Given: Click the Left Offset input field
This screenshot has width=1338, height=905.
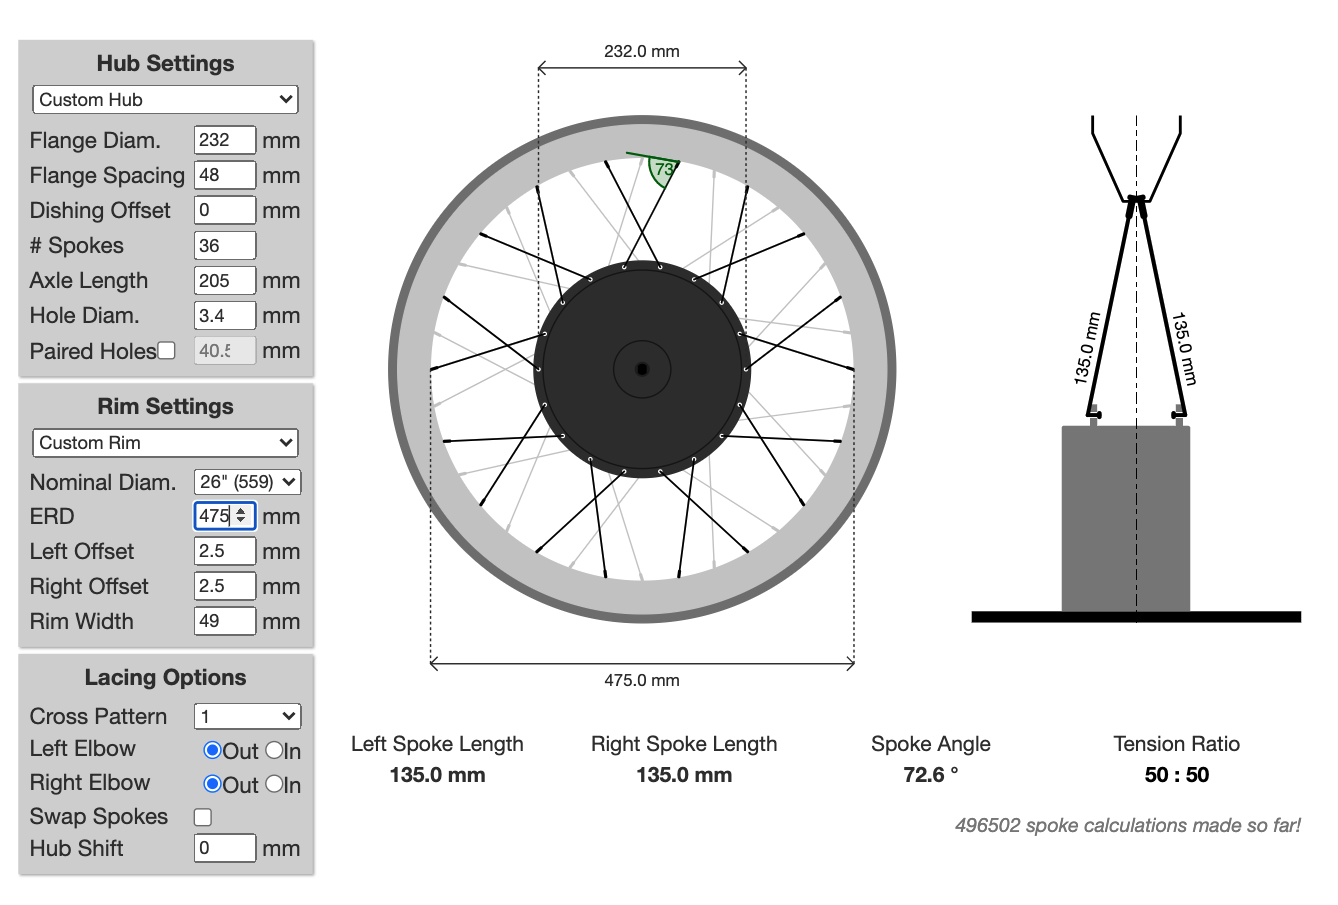Looking at the screenshot, I should [x=225, y=551].
